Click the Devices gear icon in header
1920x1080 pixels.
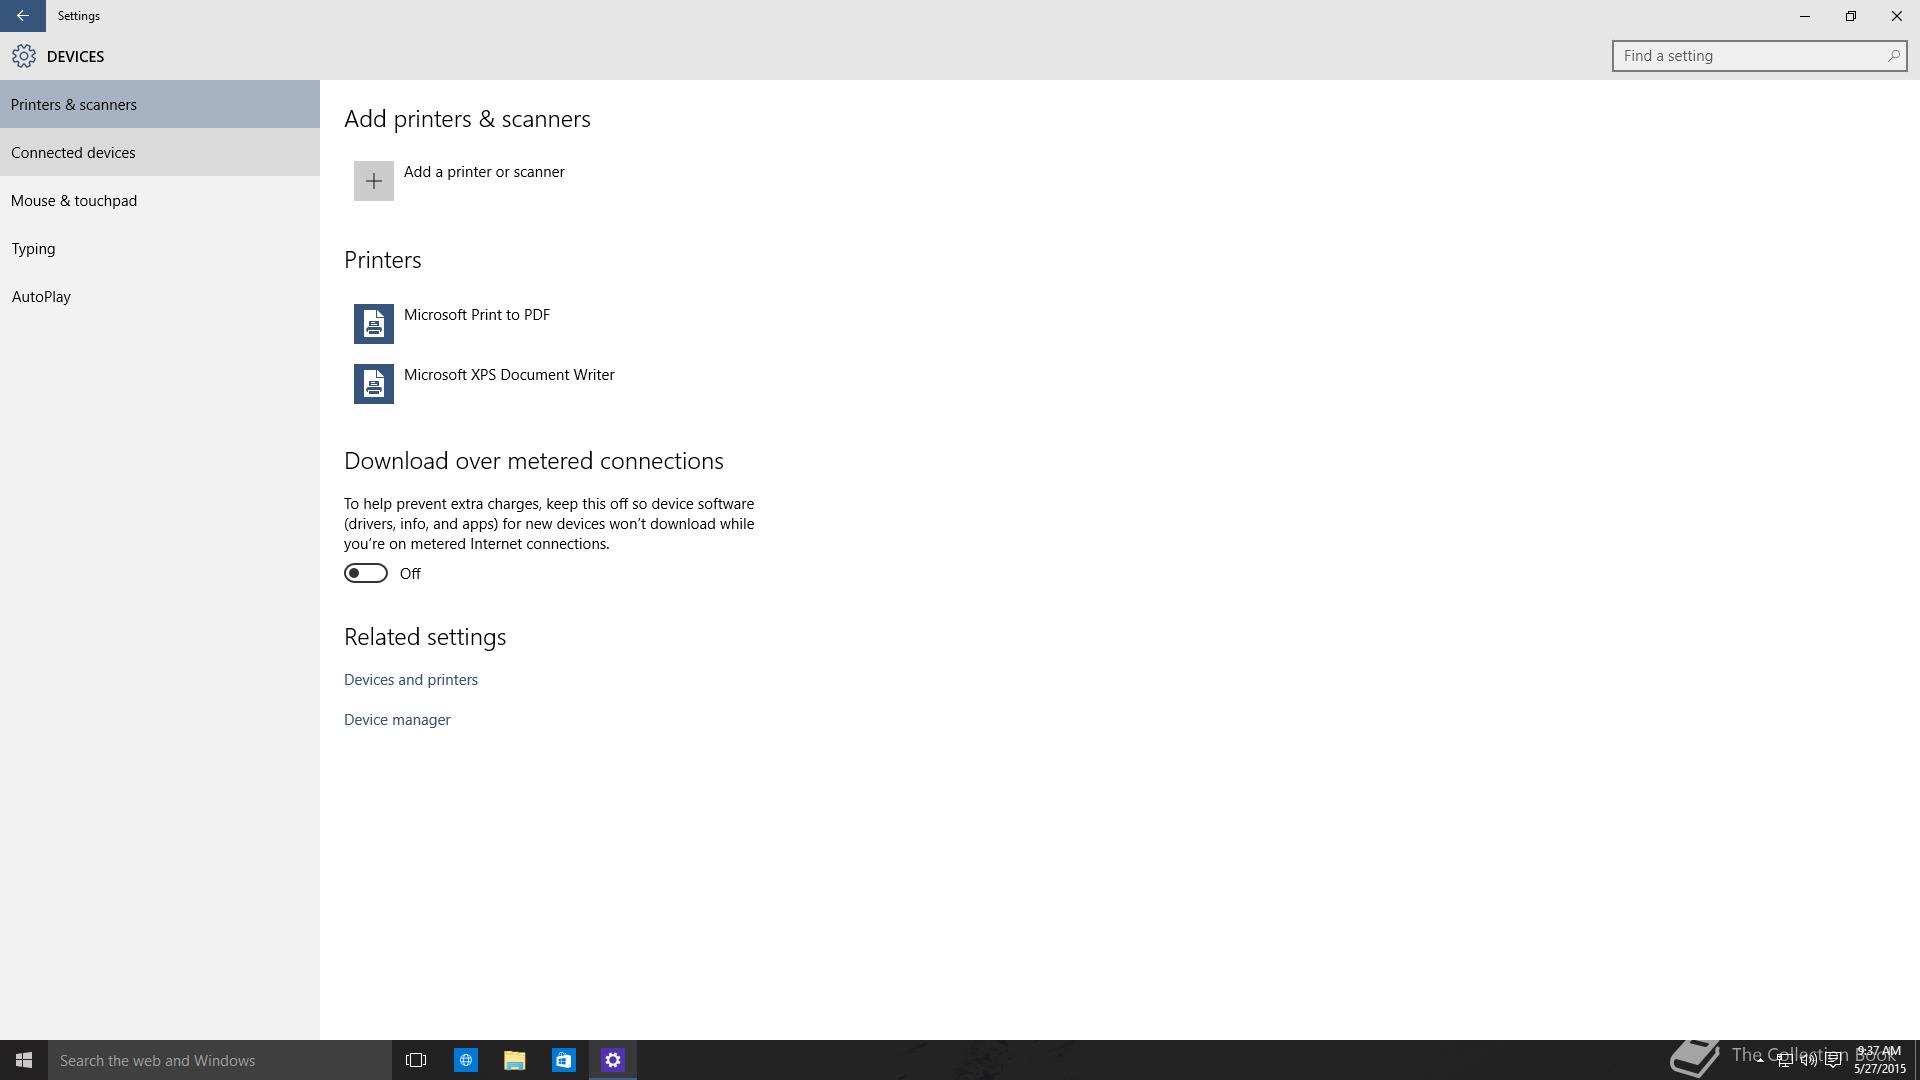click(24, 56)
